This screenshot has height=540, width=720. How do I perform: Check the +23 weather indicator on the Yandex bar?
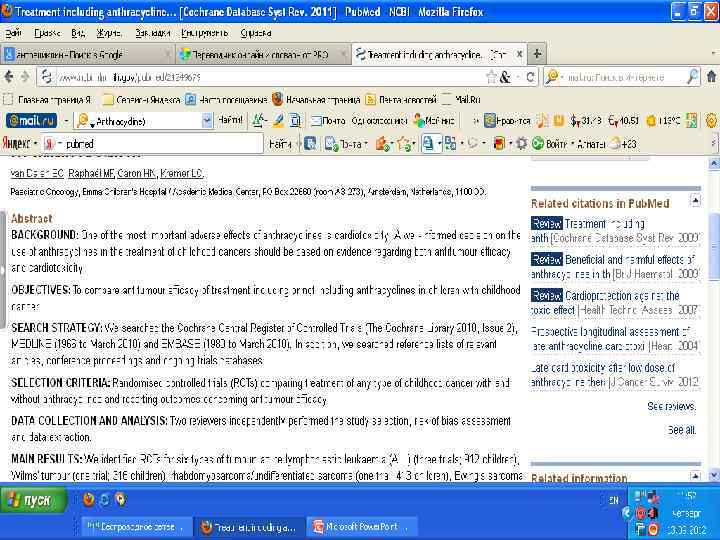click(624, 144)
